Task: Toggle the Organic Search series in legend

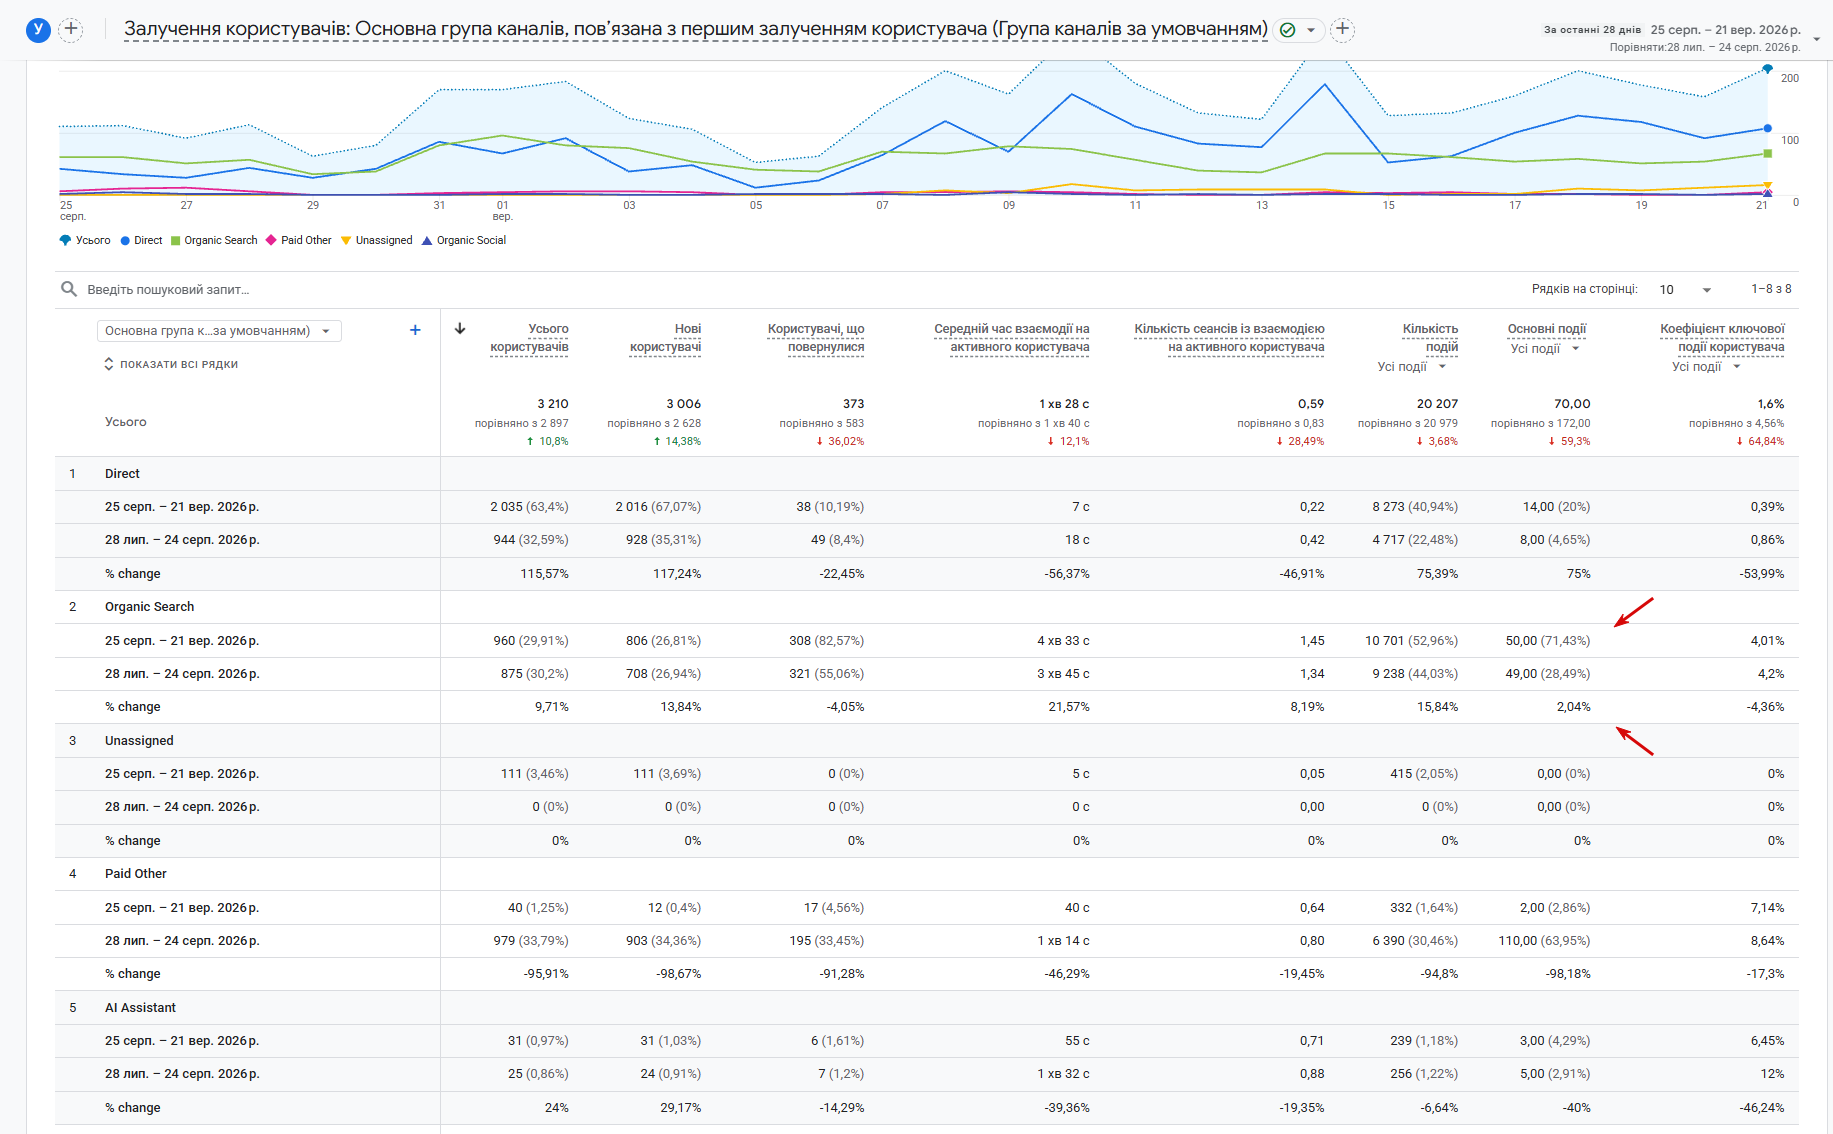Action: click(x=214, y=240)
